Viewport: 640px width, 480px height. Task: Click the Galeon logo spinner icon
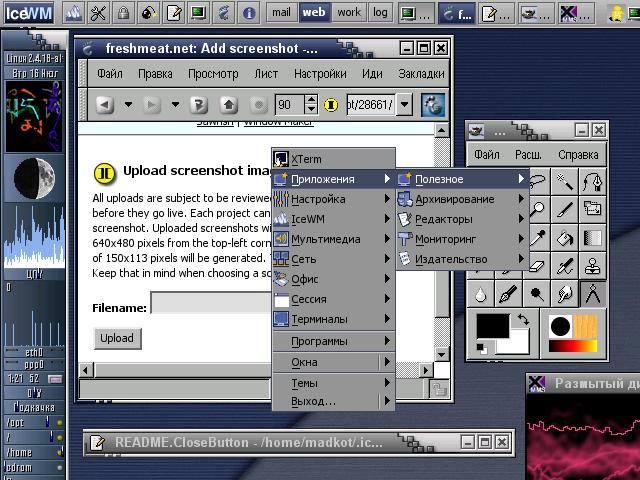coord(433,105)
